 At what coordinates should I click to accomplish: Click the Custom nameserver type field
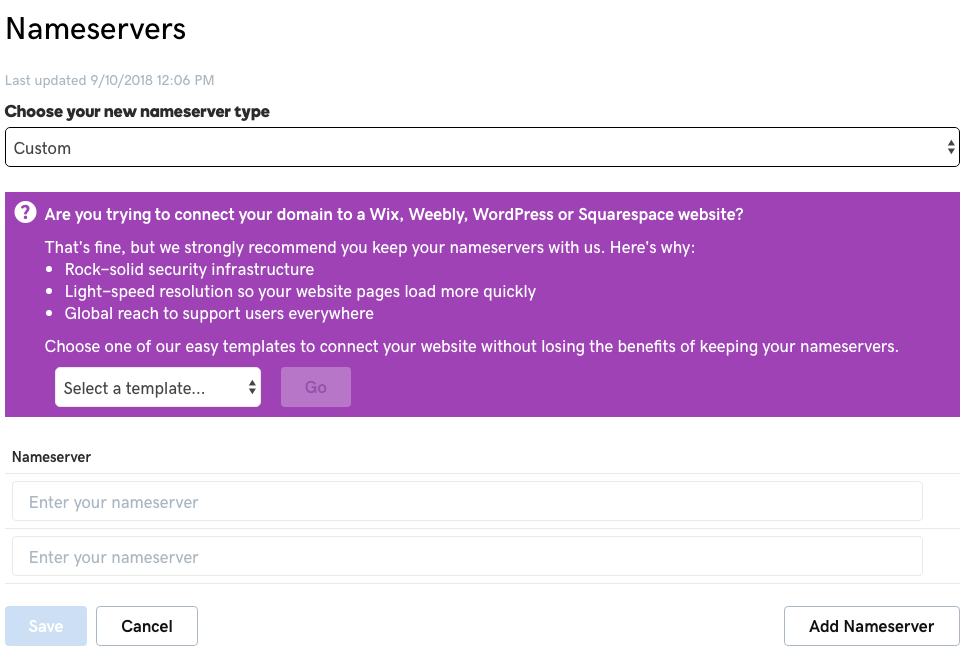click(482, 146)
